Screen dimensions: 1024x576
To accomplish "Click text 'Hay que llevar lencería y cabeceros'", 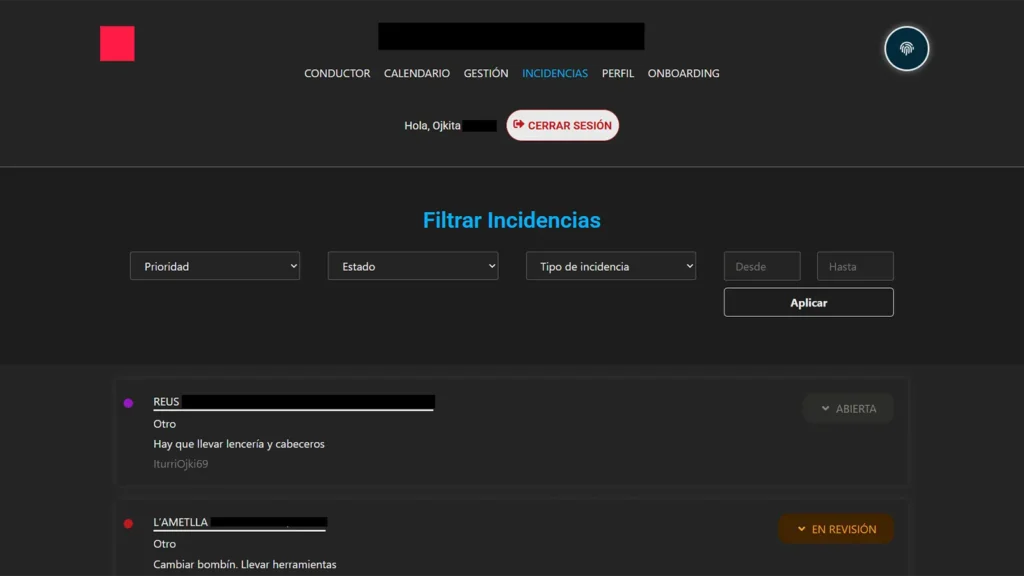I will pyautogui.click(x=239, y=444).
